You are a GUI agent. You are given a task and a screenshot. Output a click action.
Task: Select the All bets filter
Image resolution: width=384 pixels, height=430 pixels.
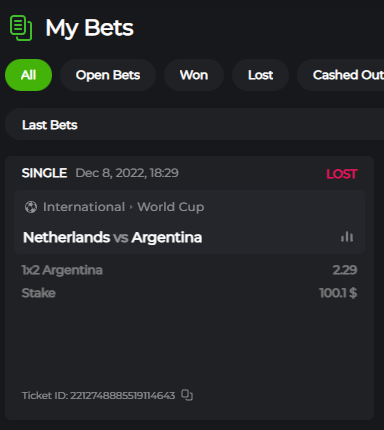point(28,75)
